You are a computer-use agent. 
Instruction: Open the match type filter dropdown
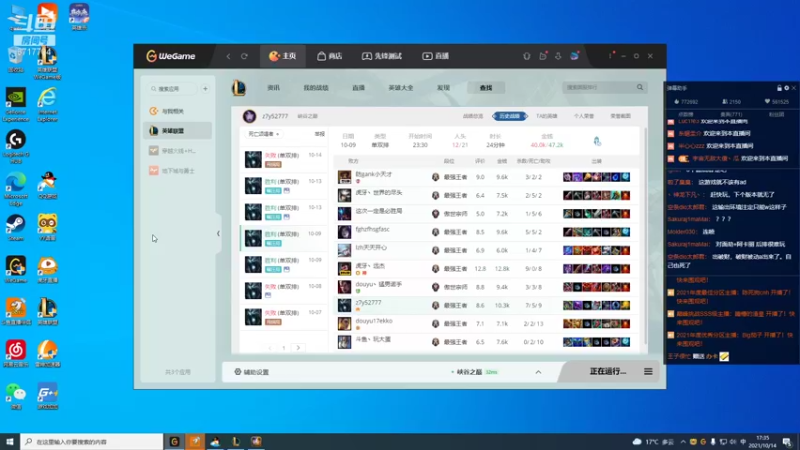point(264,134)
